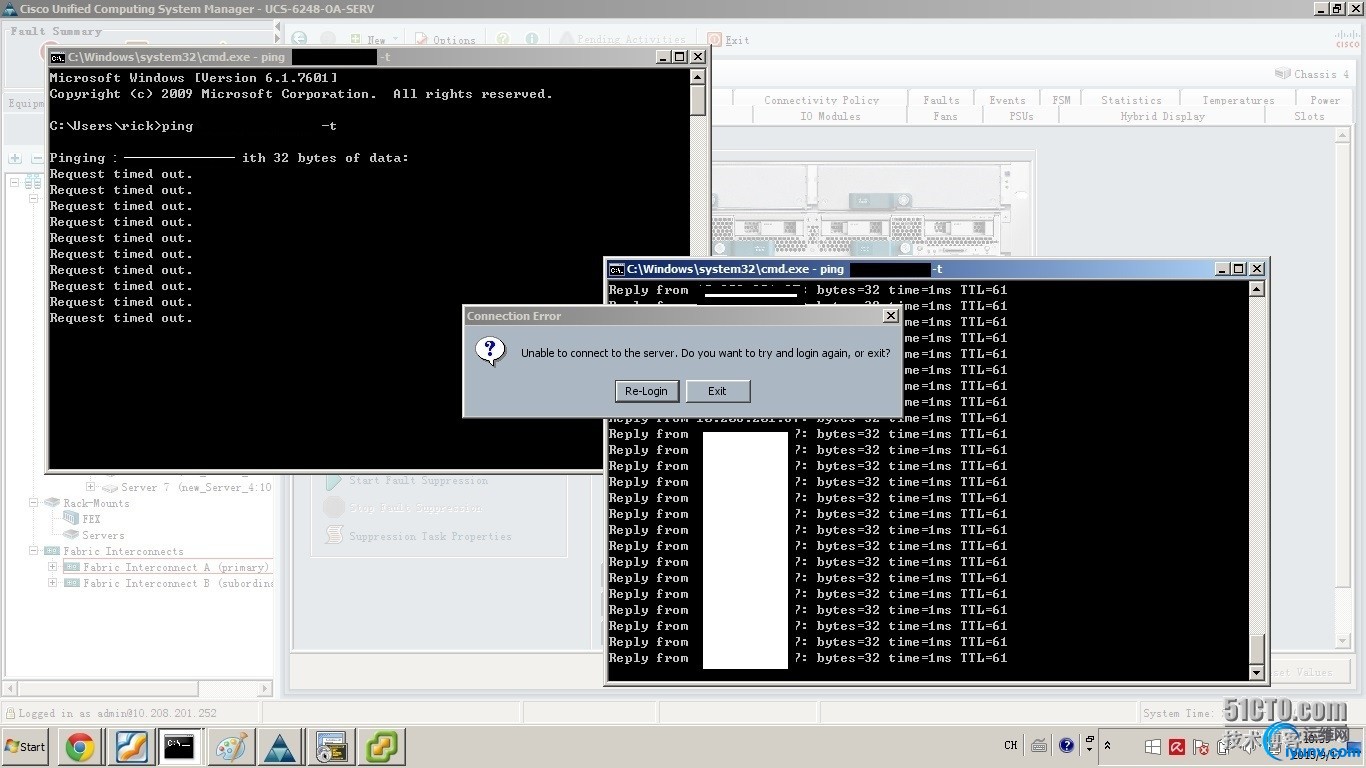The width and height of the screenshot is (1366, 768).
Task: Click the red tray icon beside Windows flag
Action: [x=1177, y=747]
